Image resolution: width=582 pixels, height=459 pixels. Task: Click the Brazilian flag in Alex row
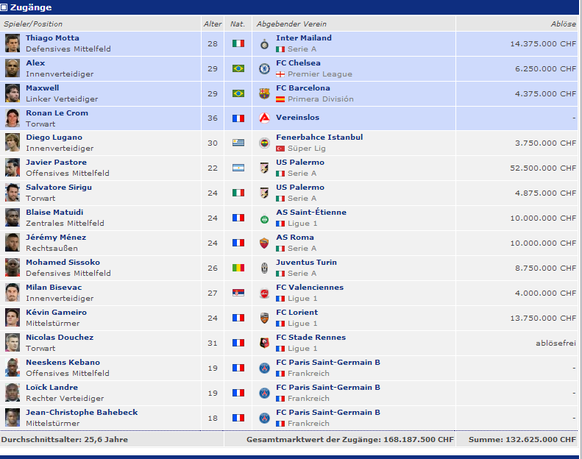click(238, 68)
